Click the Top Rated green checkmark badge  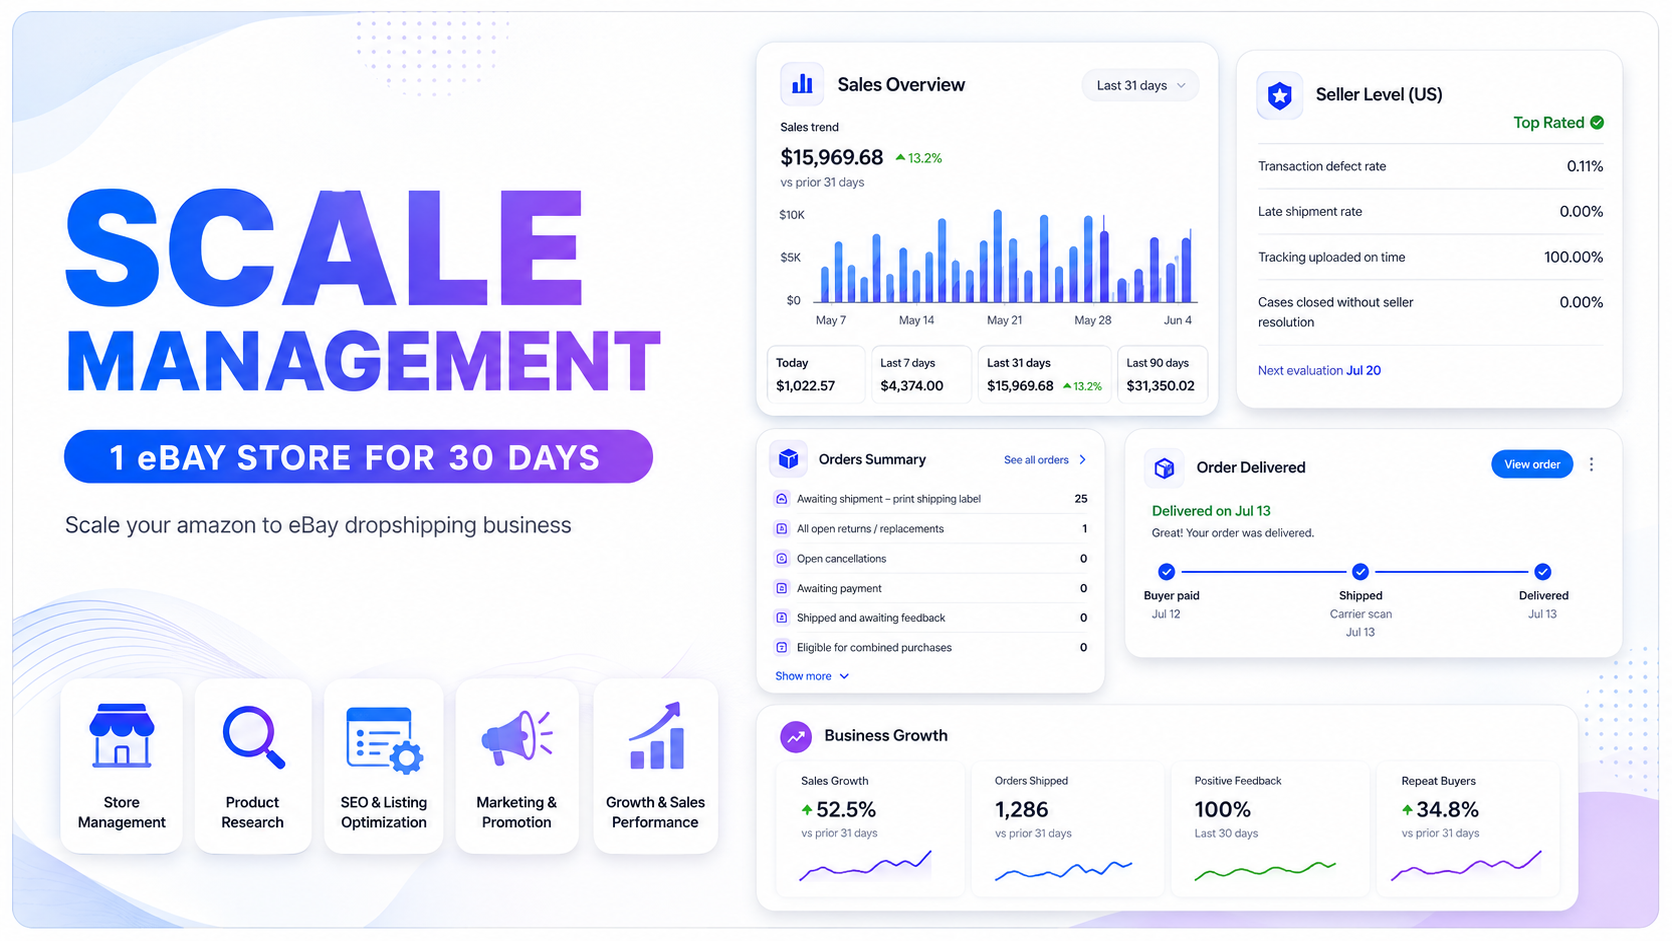(x=1597, y=122)
